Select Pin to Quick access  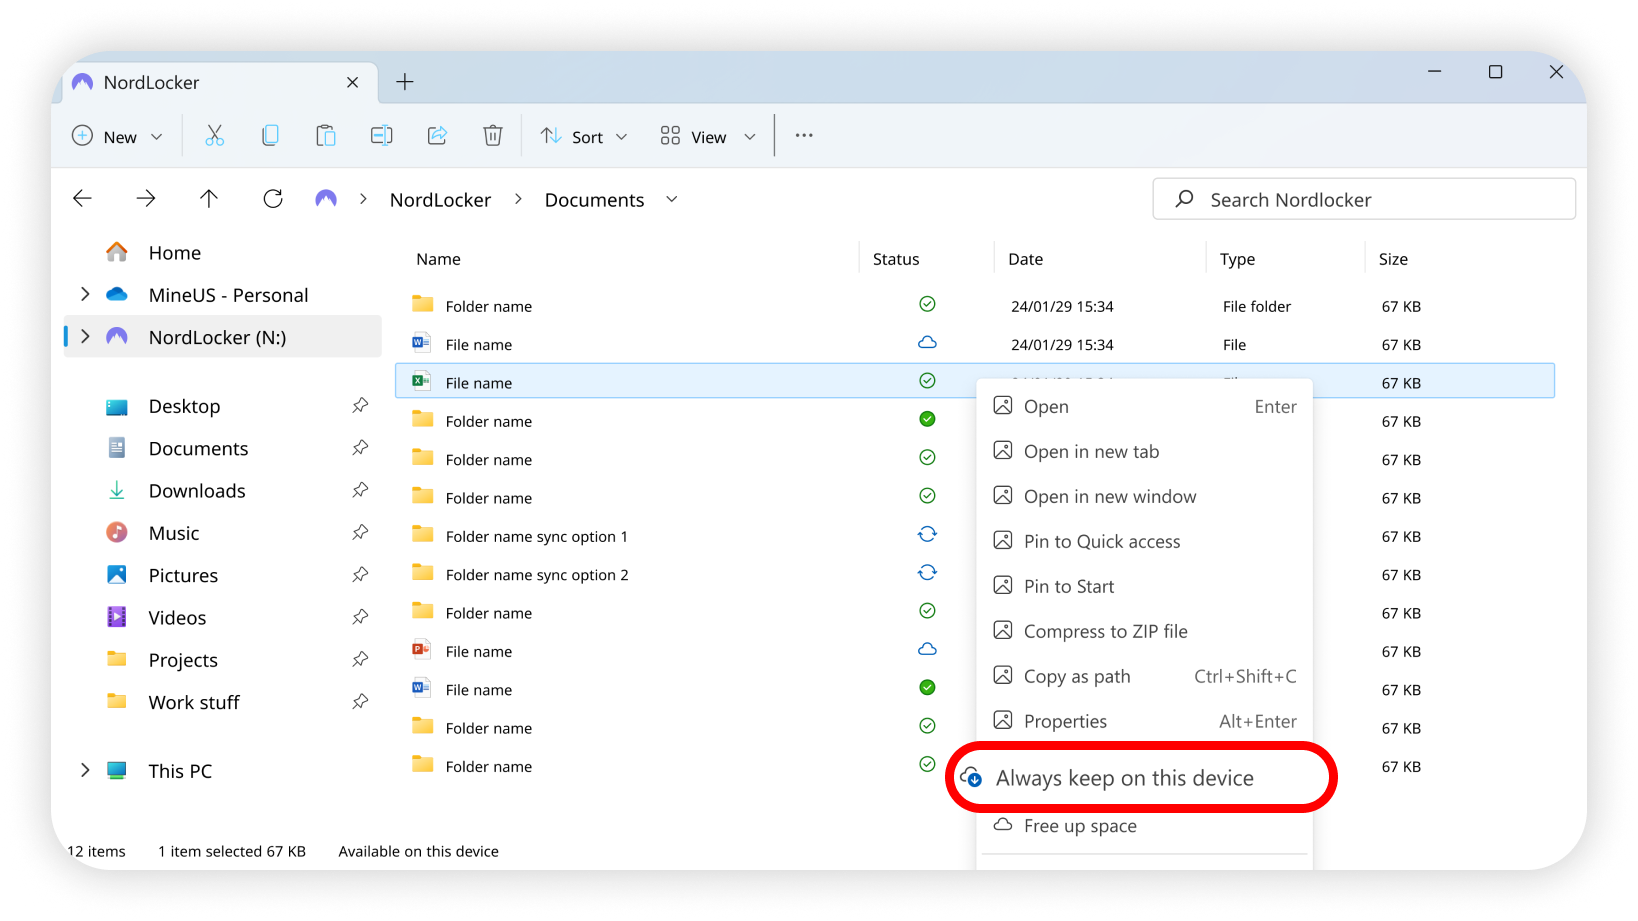(1144, 541)
